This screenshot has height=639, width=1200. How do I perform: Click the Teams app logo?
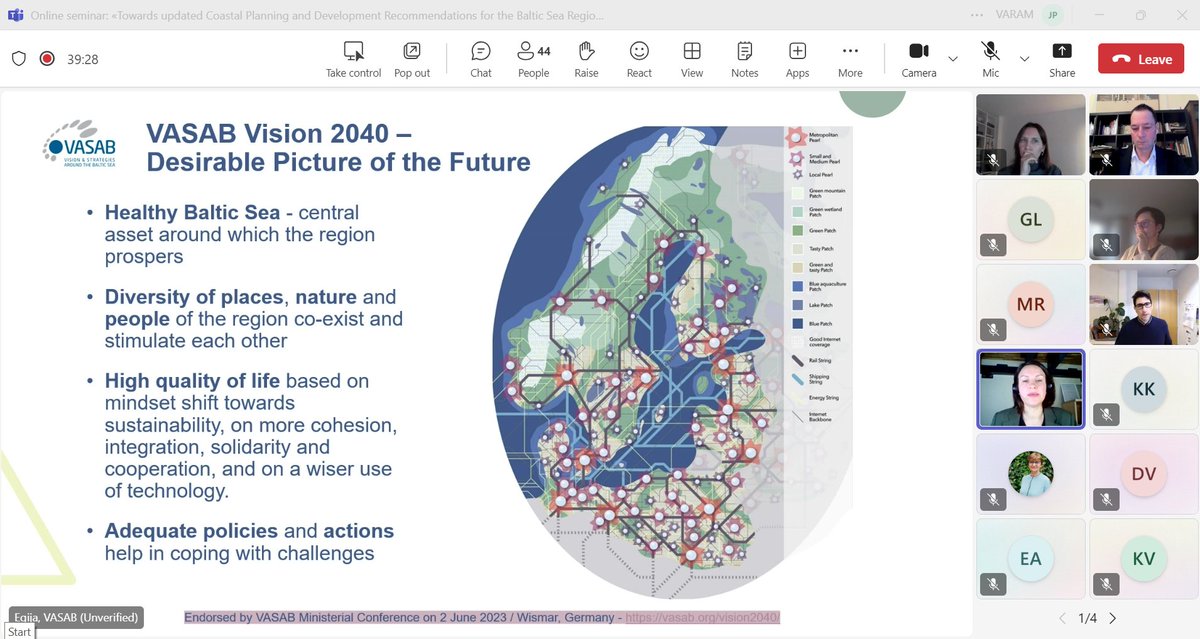point(14,16)
